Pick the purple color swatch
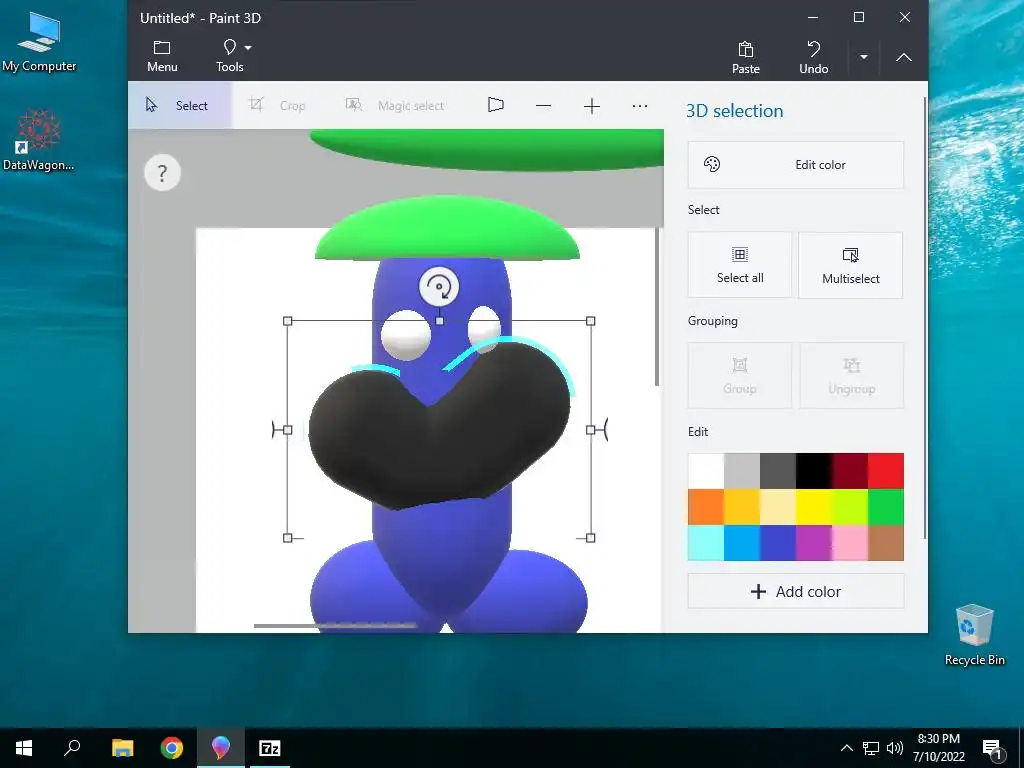Screen dimensions: 1024x768 [x=814, y=543]
